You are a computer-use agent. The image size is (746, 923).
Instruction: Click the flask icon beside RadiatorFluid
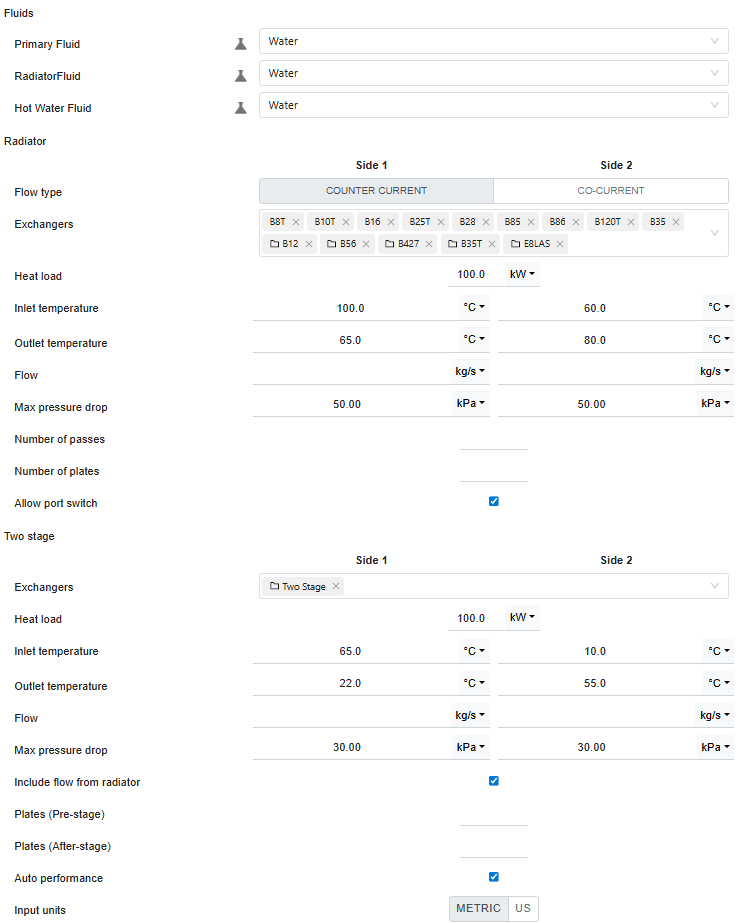tap(240, 76)
